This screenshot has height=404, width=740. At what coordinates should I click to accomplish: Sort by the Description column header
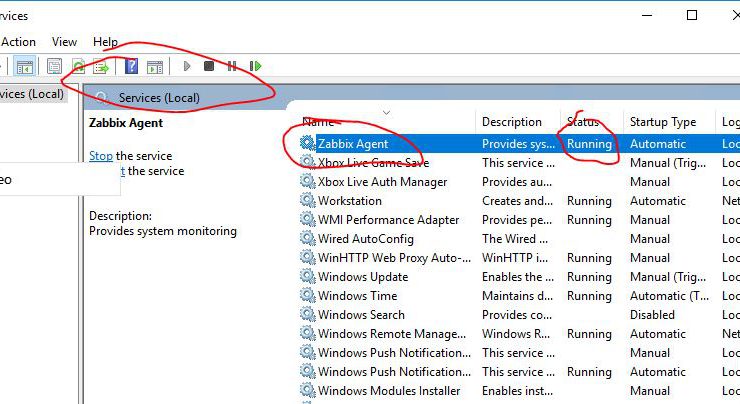pos(512,122)
